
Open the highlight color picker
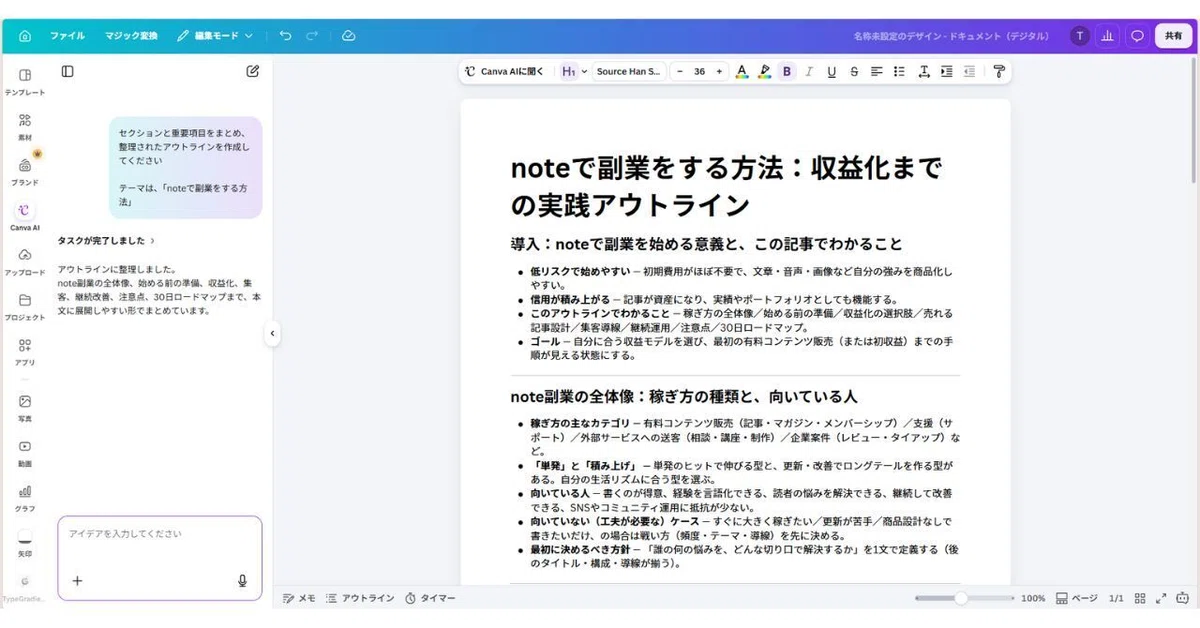coord(764,72)
